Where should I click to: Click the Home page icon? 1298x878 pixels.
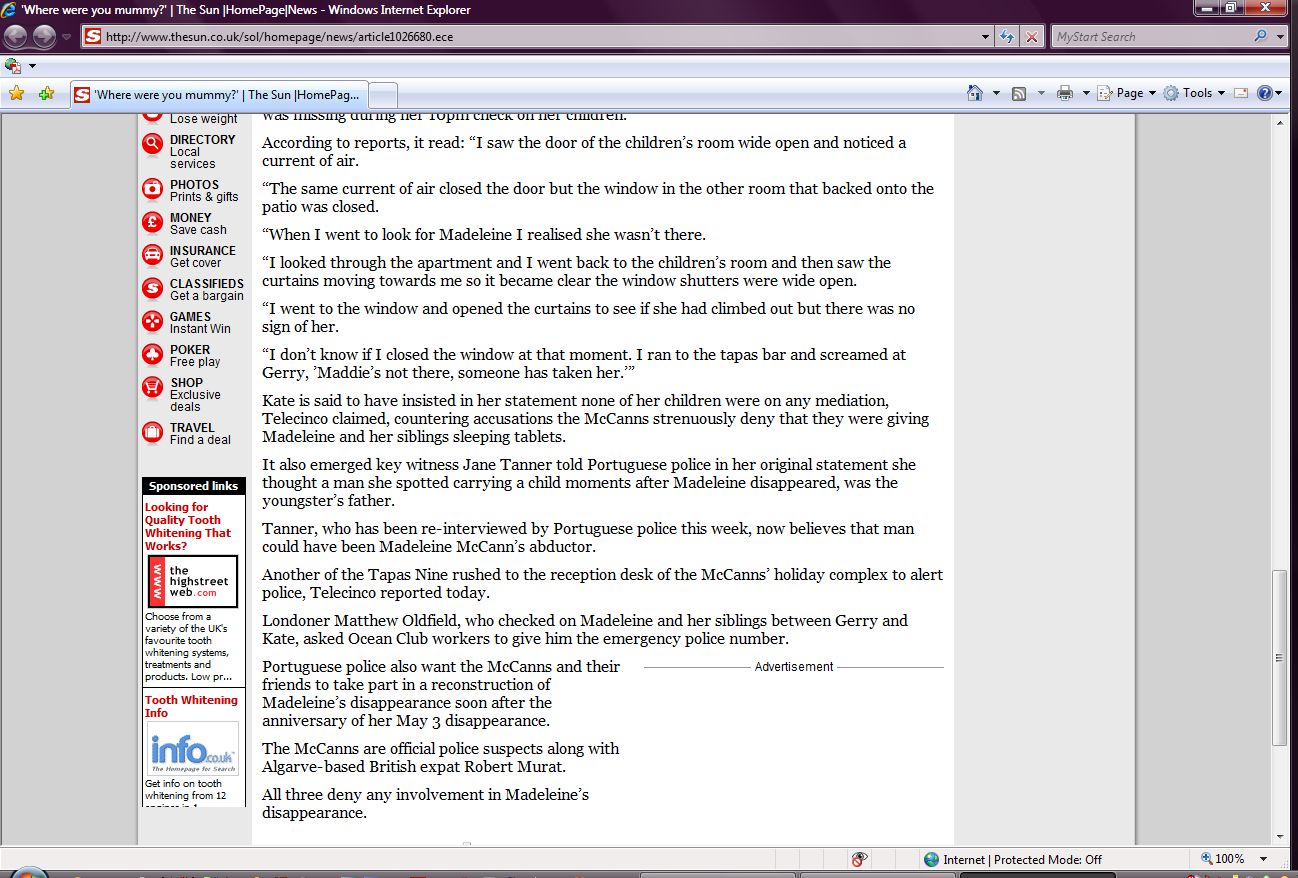click(x=975, y=93)
